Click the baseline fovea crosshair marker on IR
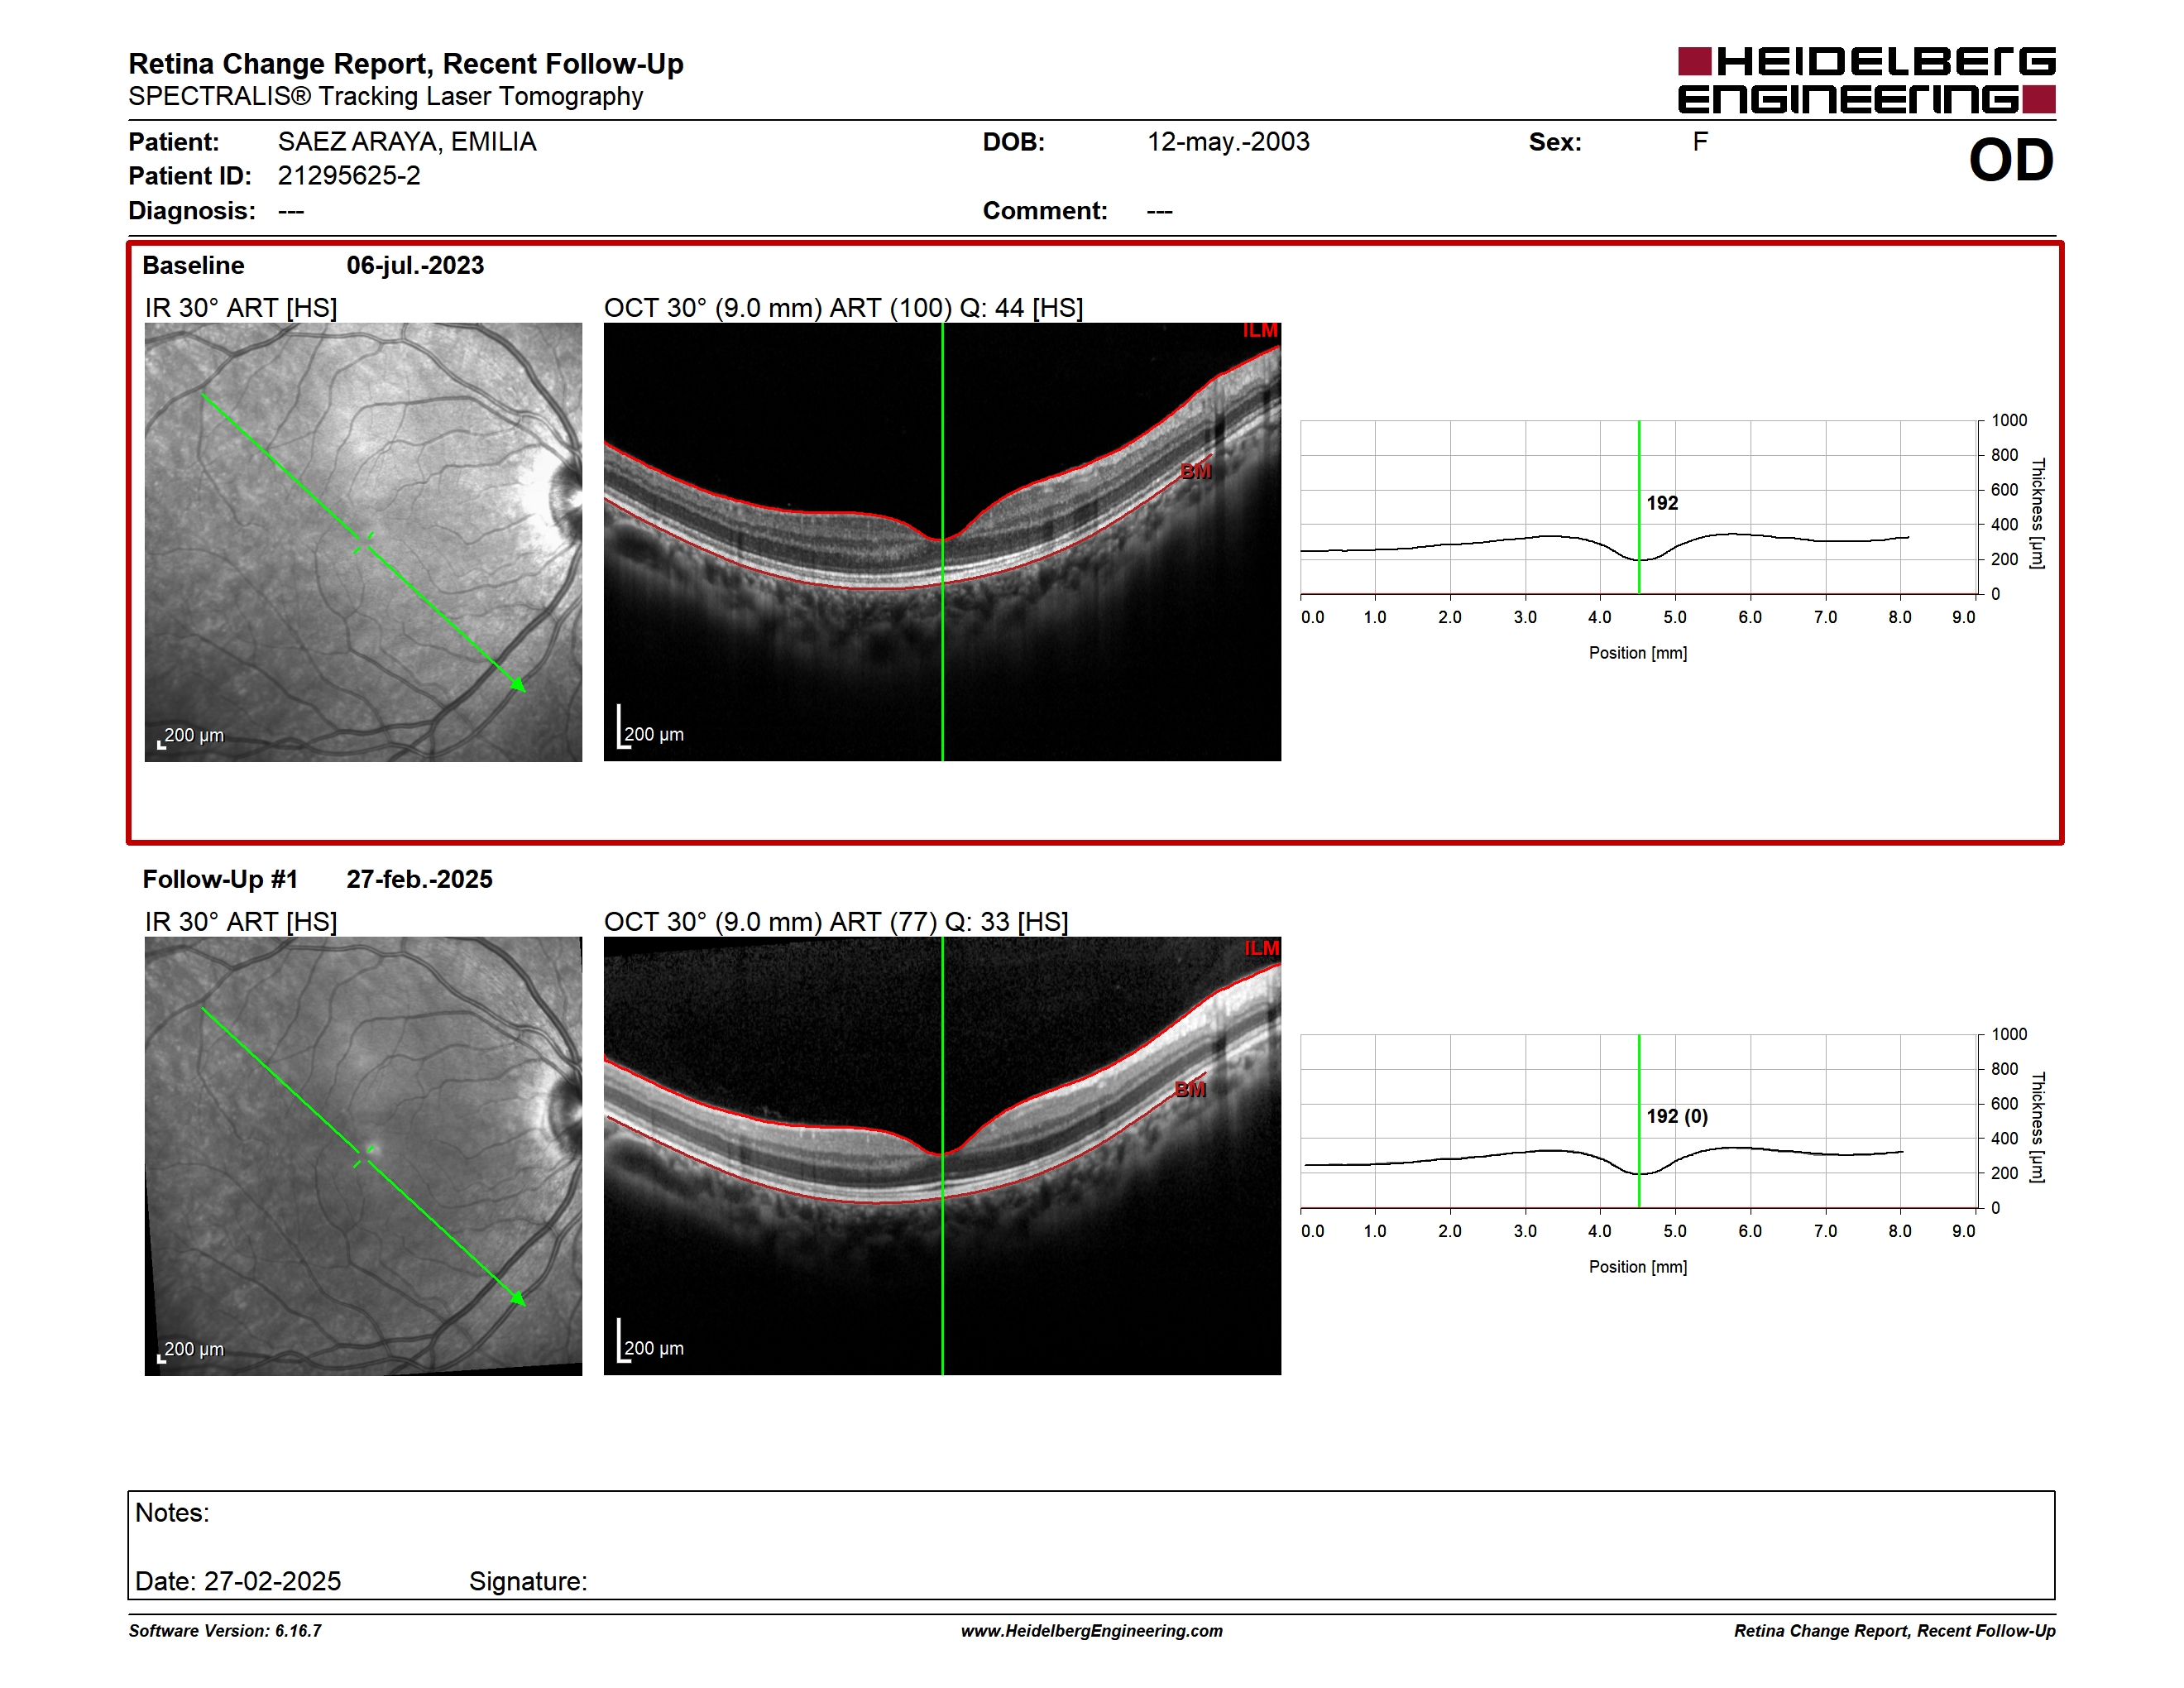Image resolution: width=2184 pixels, height=1688 pixels. click(x=364, y=543)
